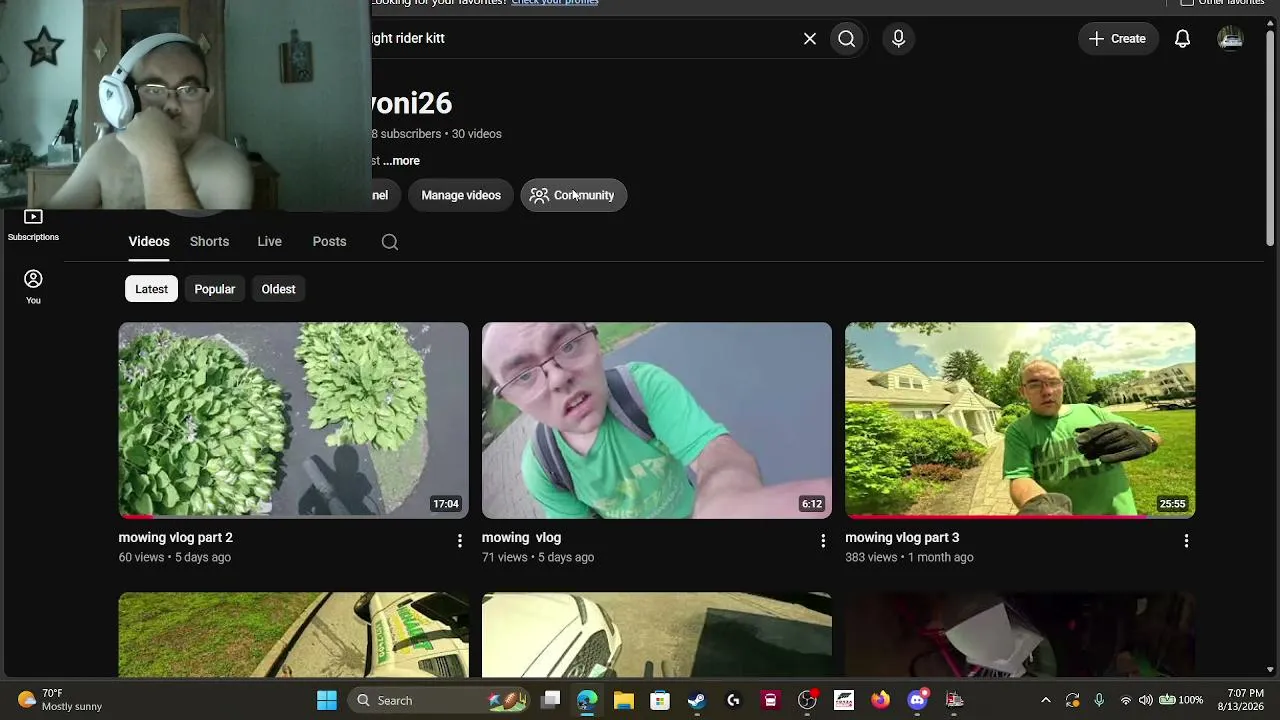Click the 17:04 duration badge

coord(446,504)
